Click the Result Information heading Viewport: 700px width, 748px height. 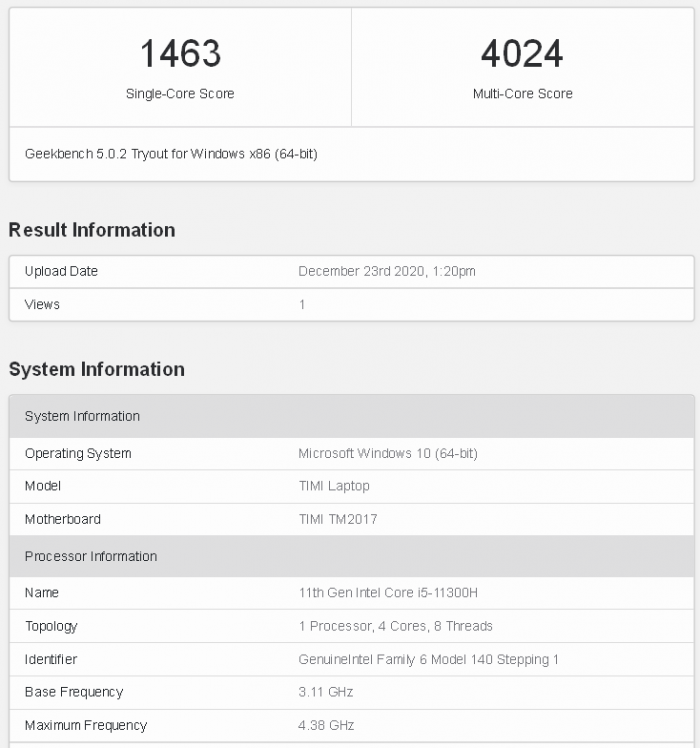click(92, 230)
